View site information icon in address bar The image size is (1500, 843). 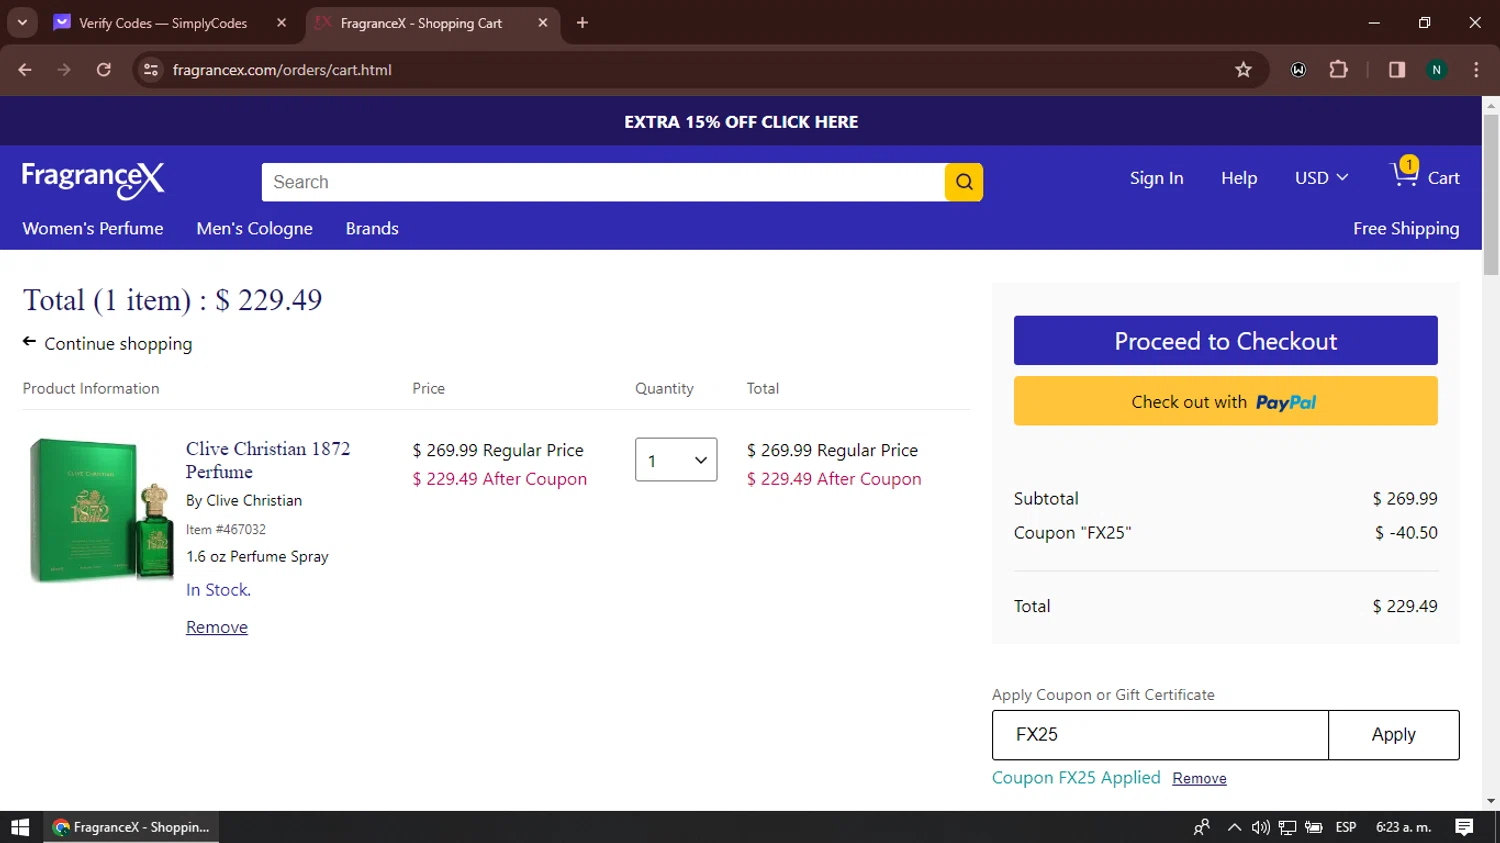(151, 70)
